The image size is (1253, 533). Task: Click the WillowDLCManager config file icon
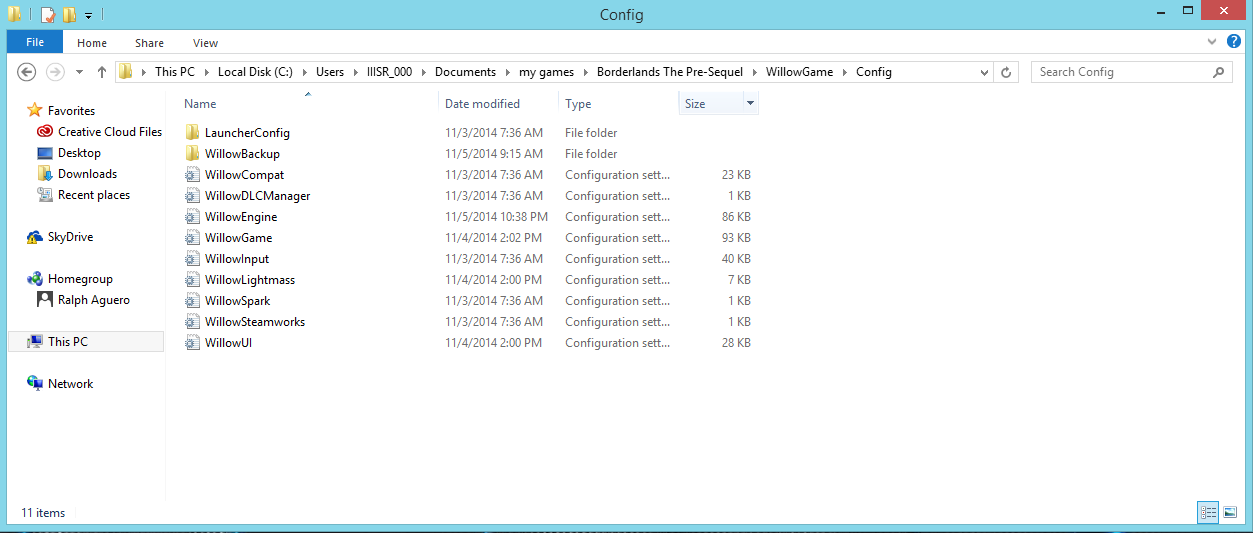pyautogui.click(x=193, y=196)
